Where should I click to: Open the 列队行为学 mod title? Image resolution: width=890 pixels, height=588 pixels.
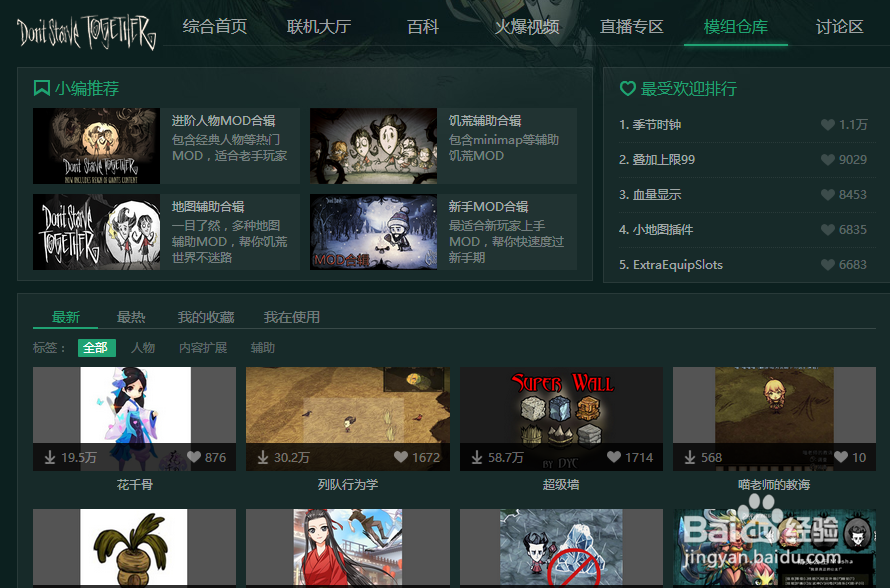(348, 485)
